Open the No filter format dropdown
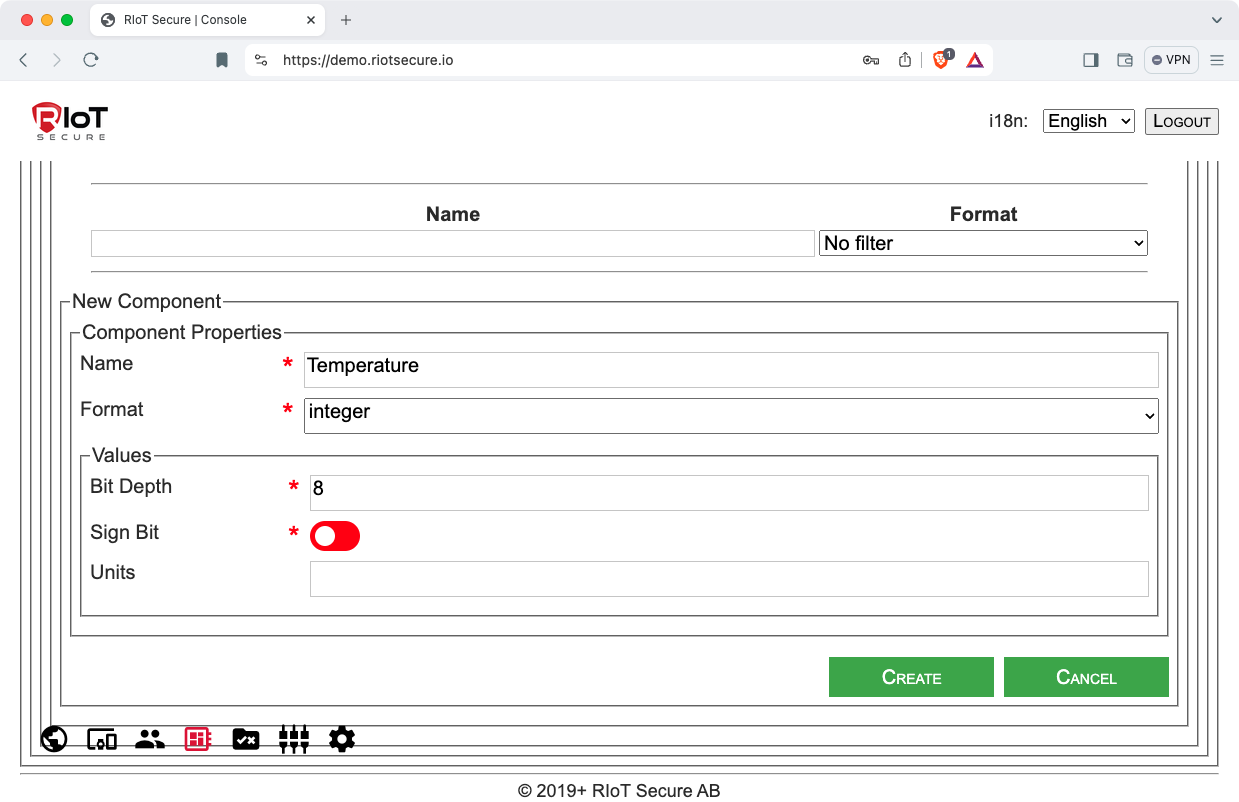1239x802 pixels. [983, 243]
